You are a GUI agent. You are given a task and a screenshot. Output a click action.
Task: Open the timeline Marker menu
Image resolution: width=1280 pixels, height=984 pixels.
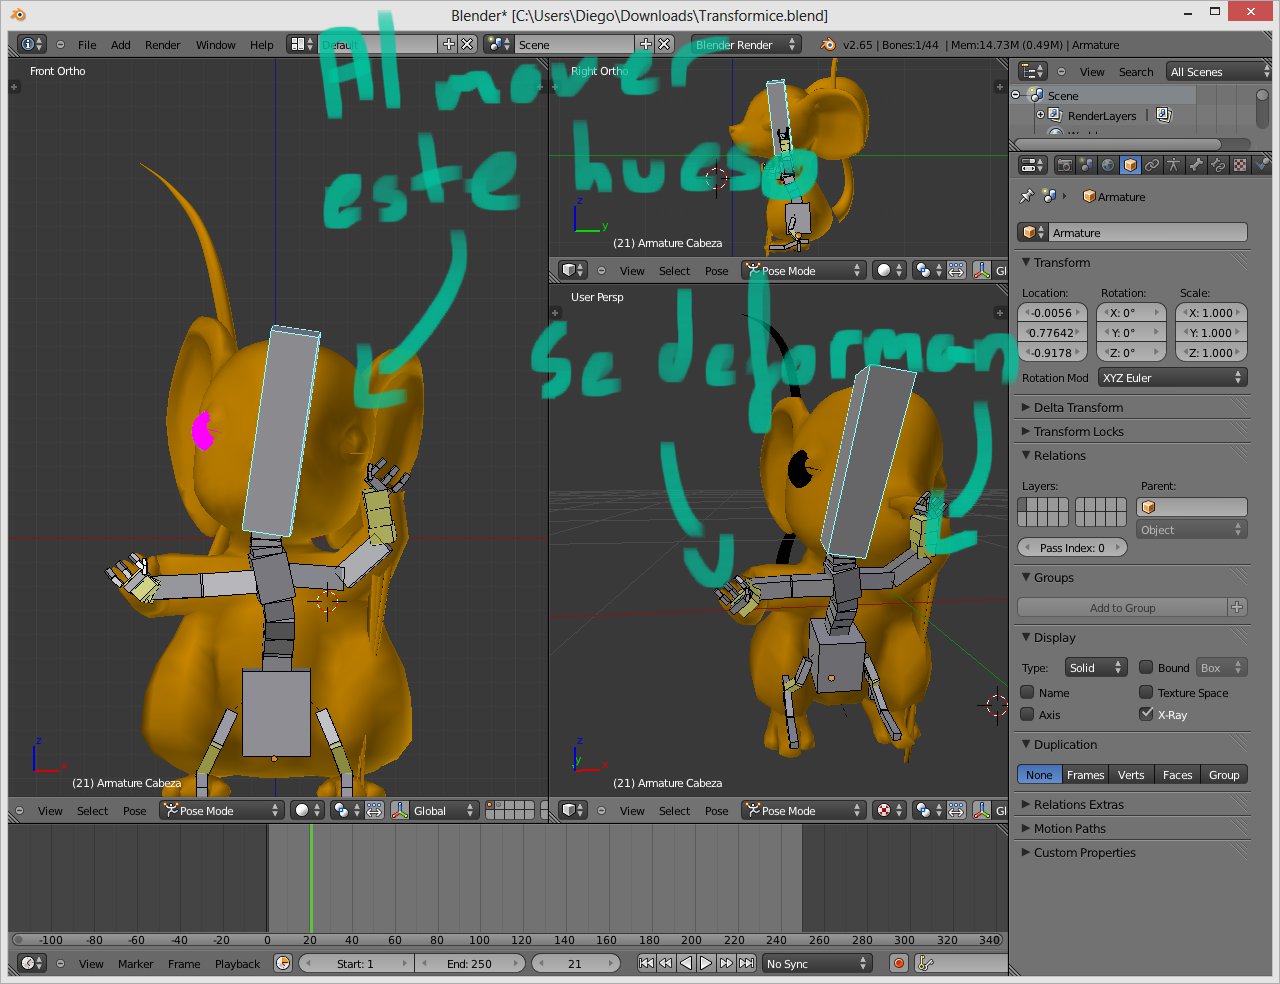pos(135,963)
